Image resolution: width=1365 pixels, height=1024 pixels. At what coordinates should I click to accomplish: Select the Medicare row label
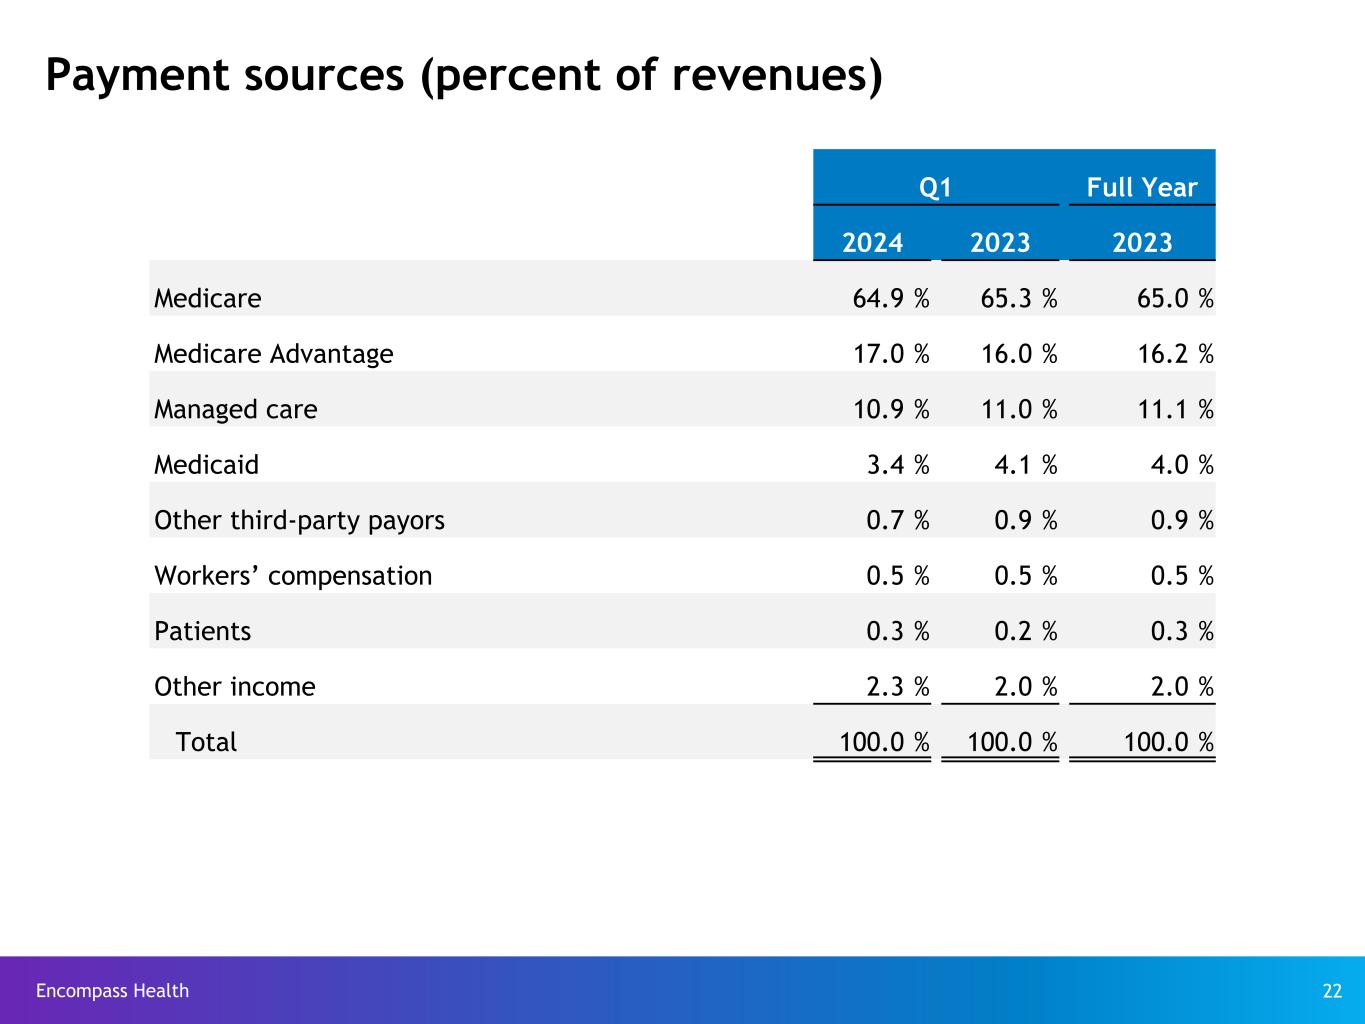click(x=208, y=299)
